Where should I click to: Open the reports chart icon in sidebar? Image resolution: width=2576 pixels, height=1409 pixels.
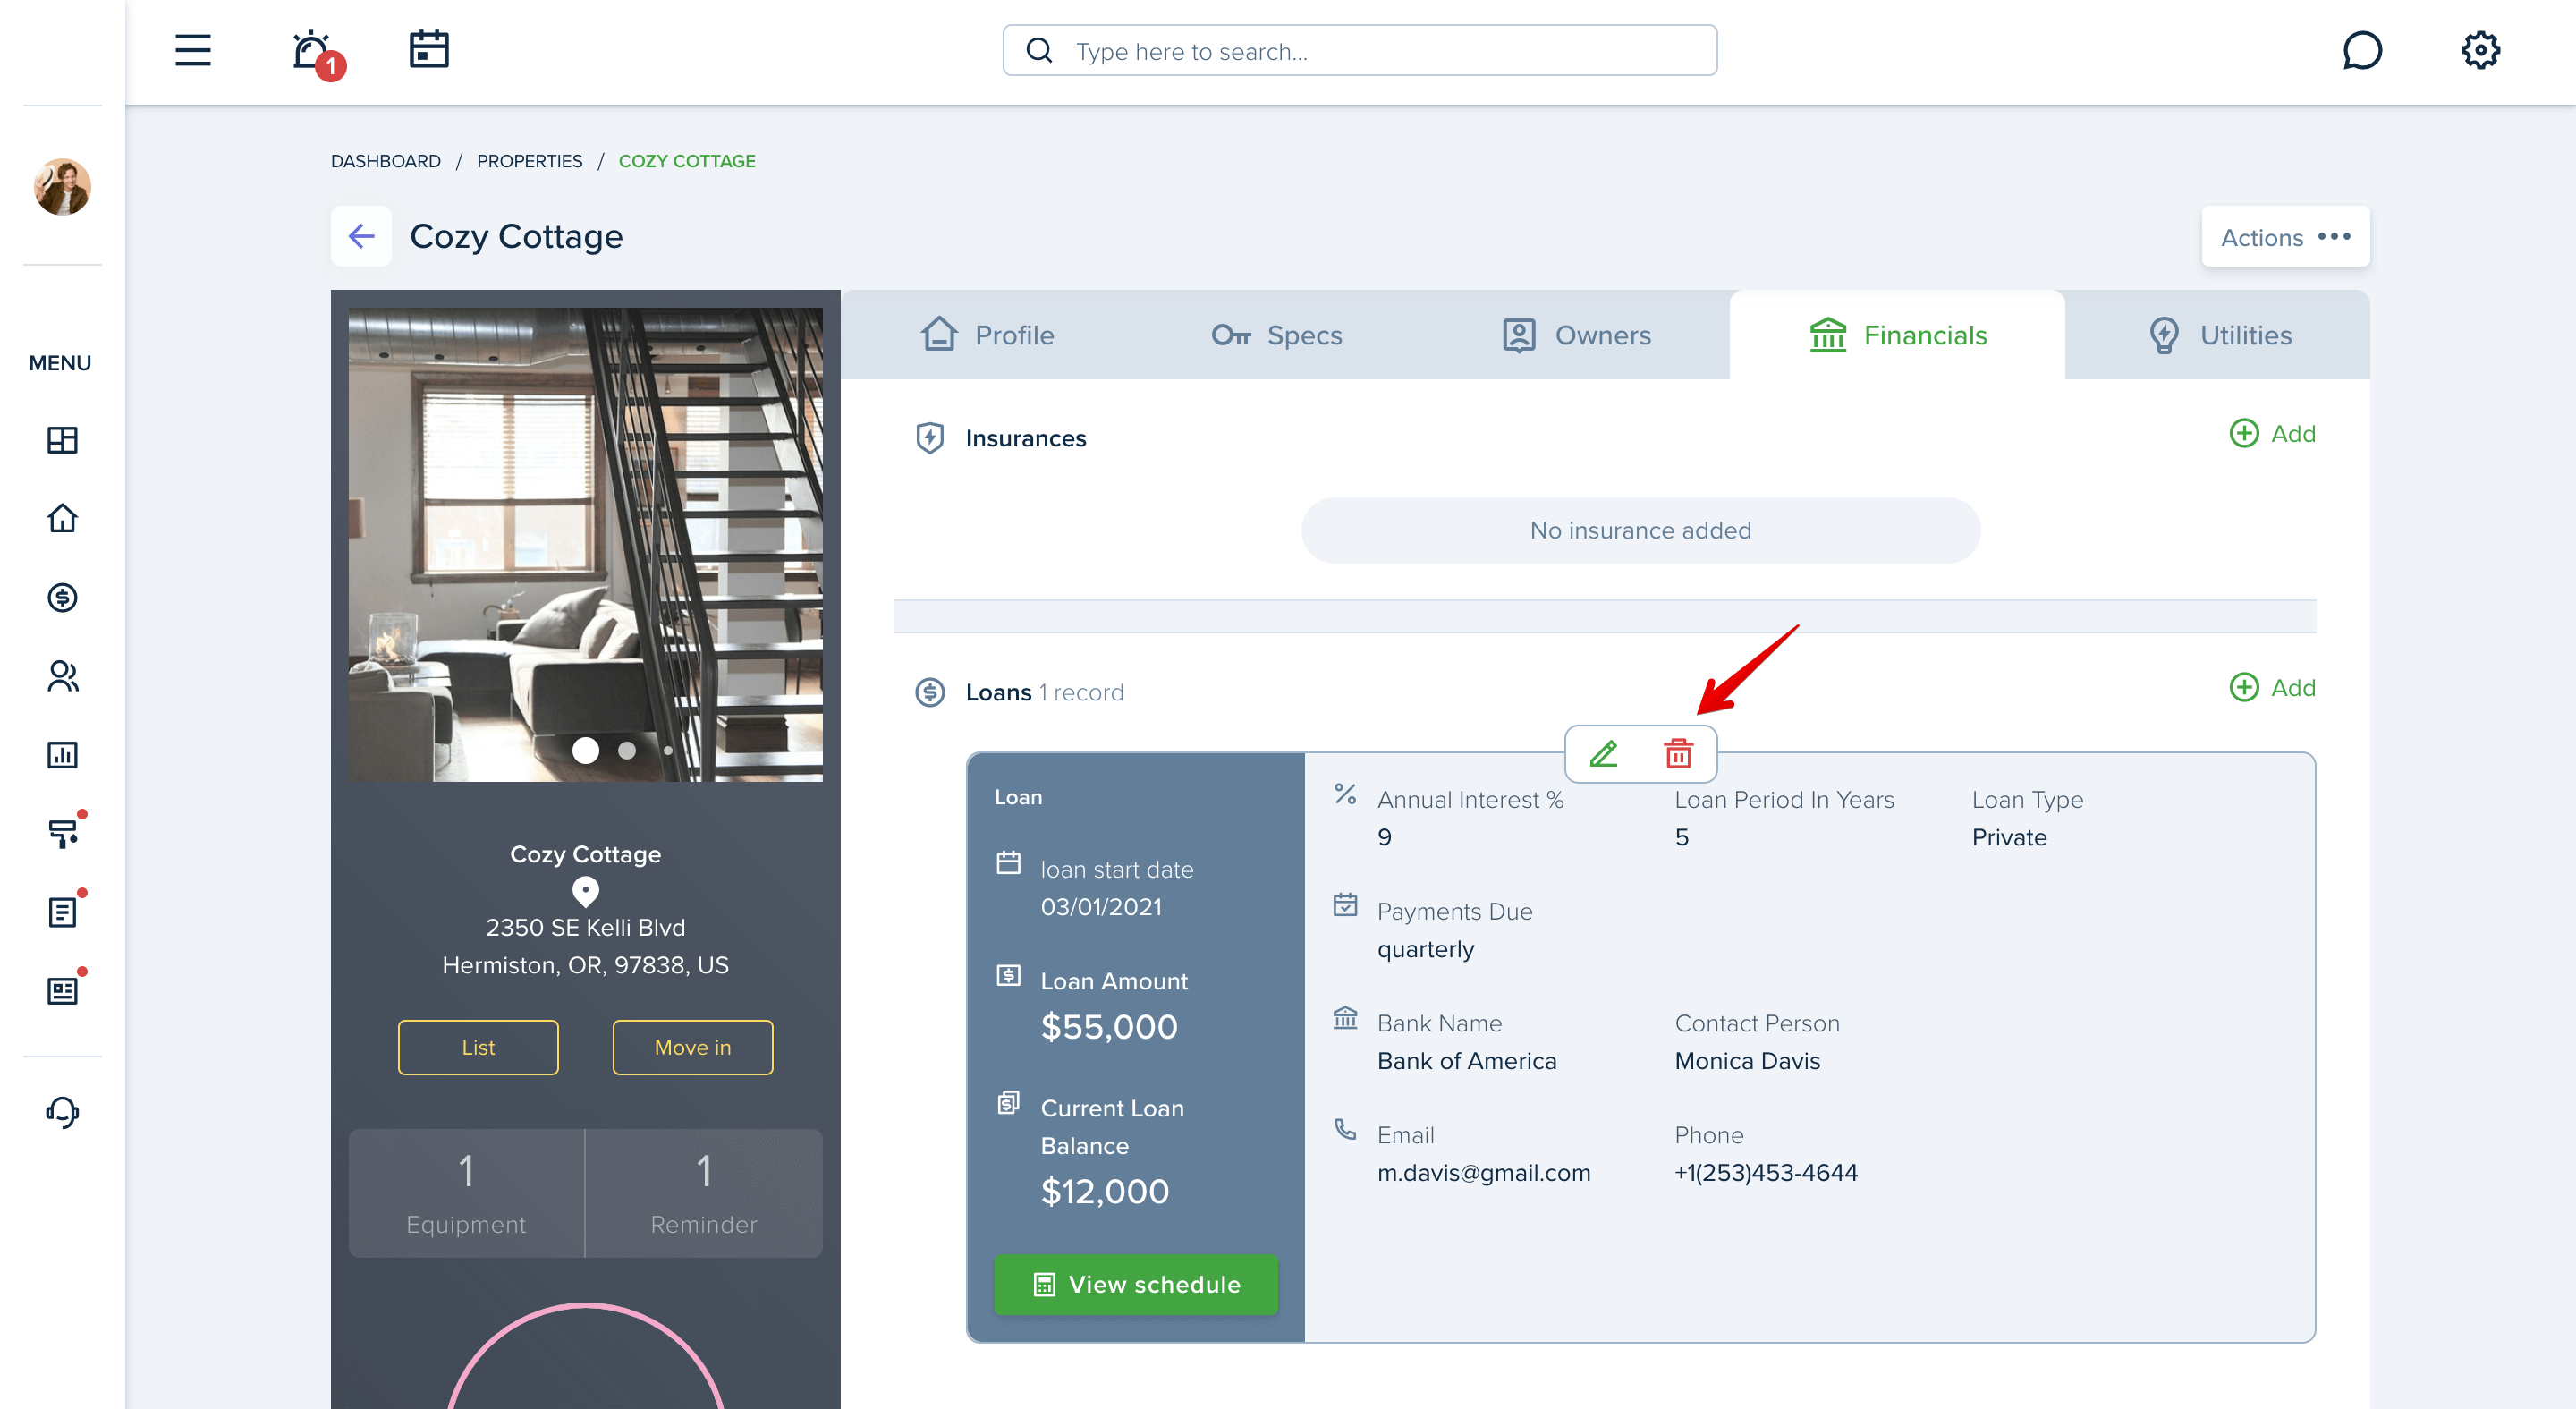[x=62, y=755]
